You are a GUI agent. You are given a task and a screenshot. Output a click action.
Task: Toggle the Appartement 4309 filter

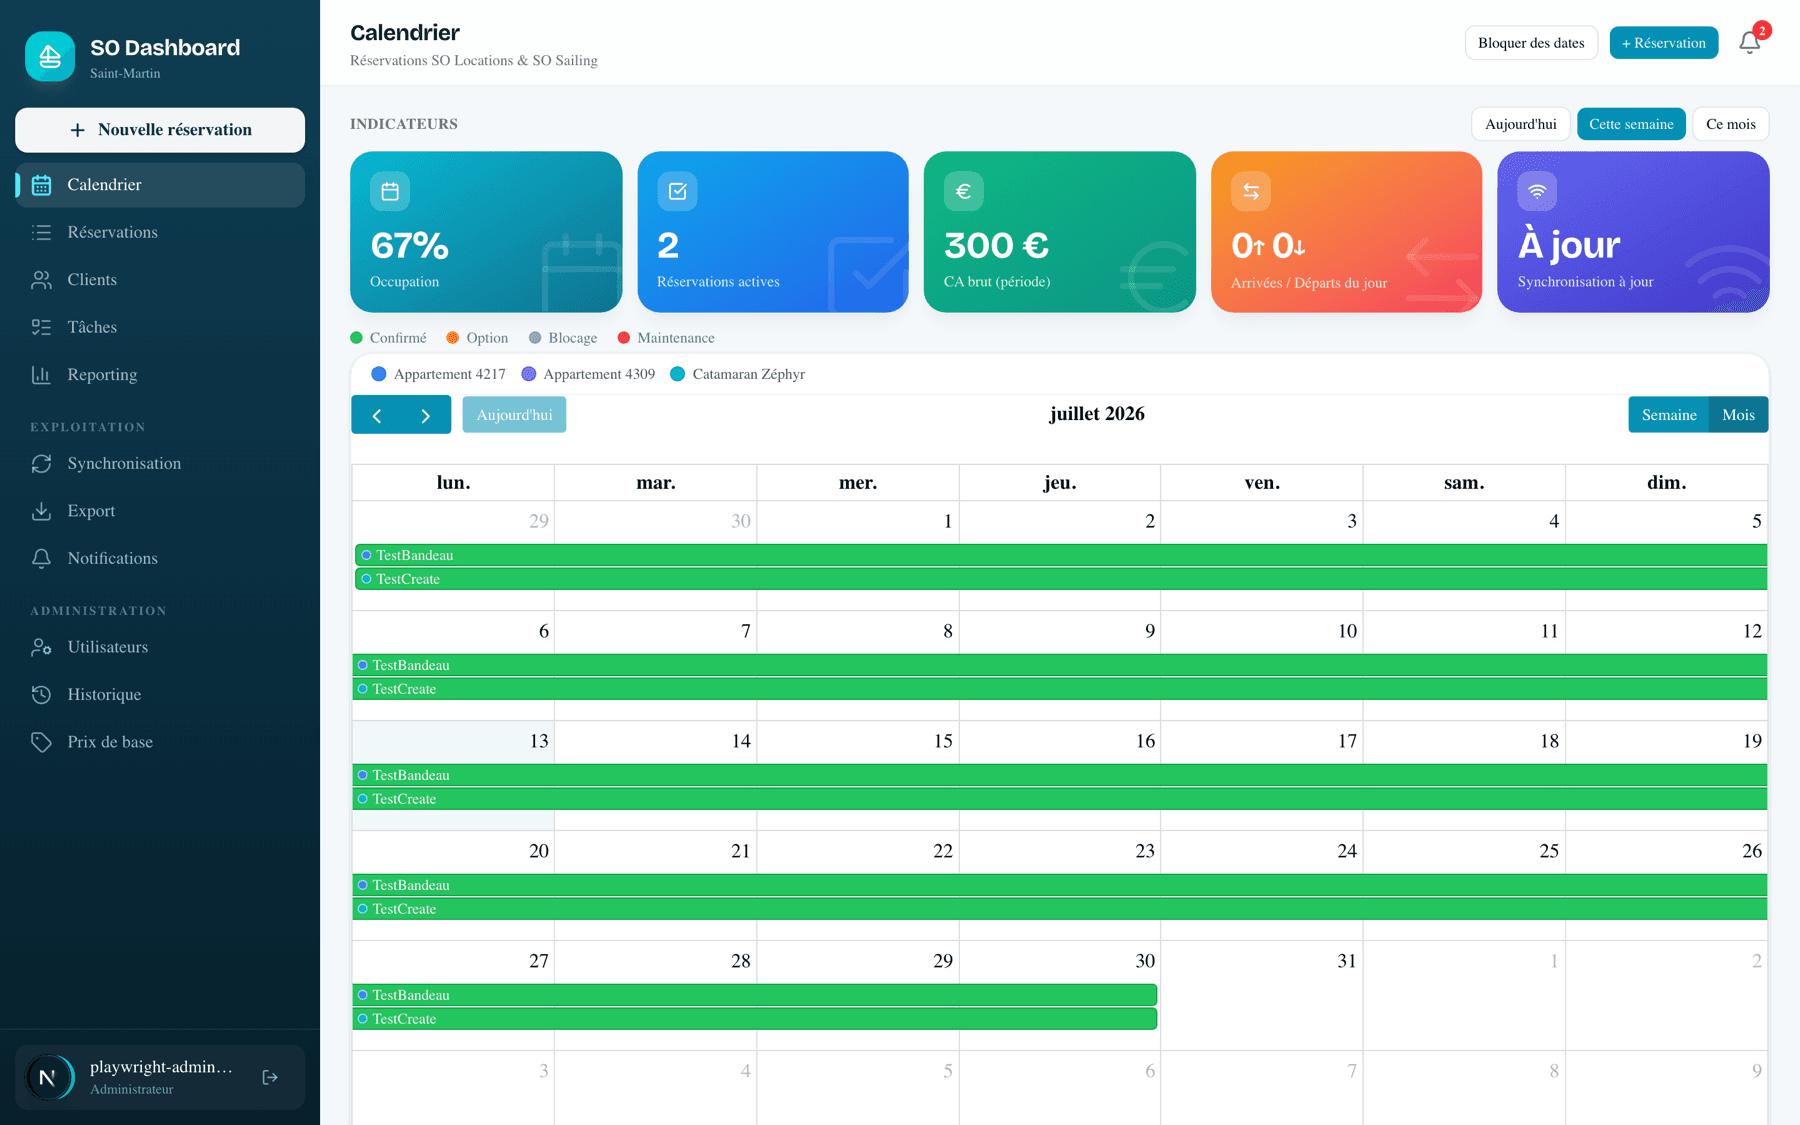pos(588,374)
